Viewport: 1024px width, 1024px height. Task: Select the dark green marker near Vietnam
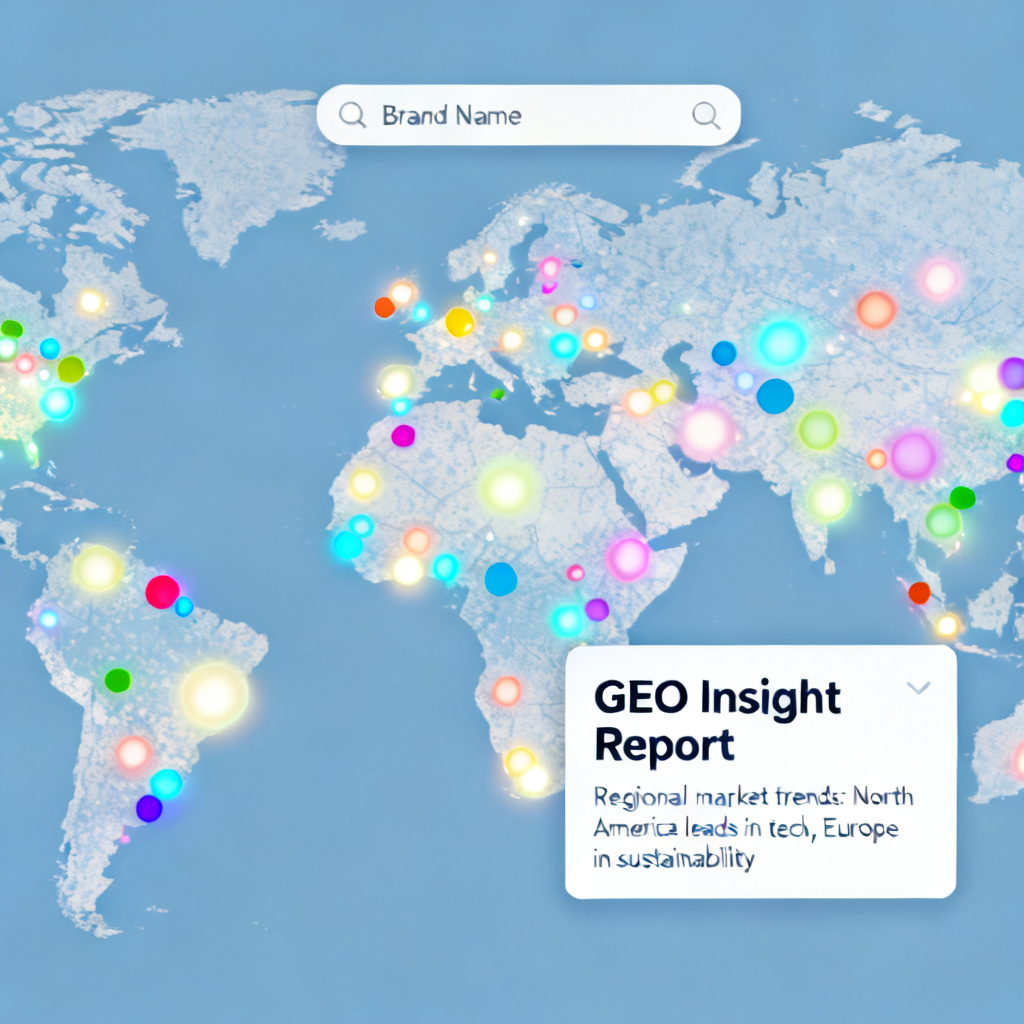click(962, 498)
